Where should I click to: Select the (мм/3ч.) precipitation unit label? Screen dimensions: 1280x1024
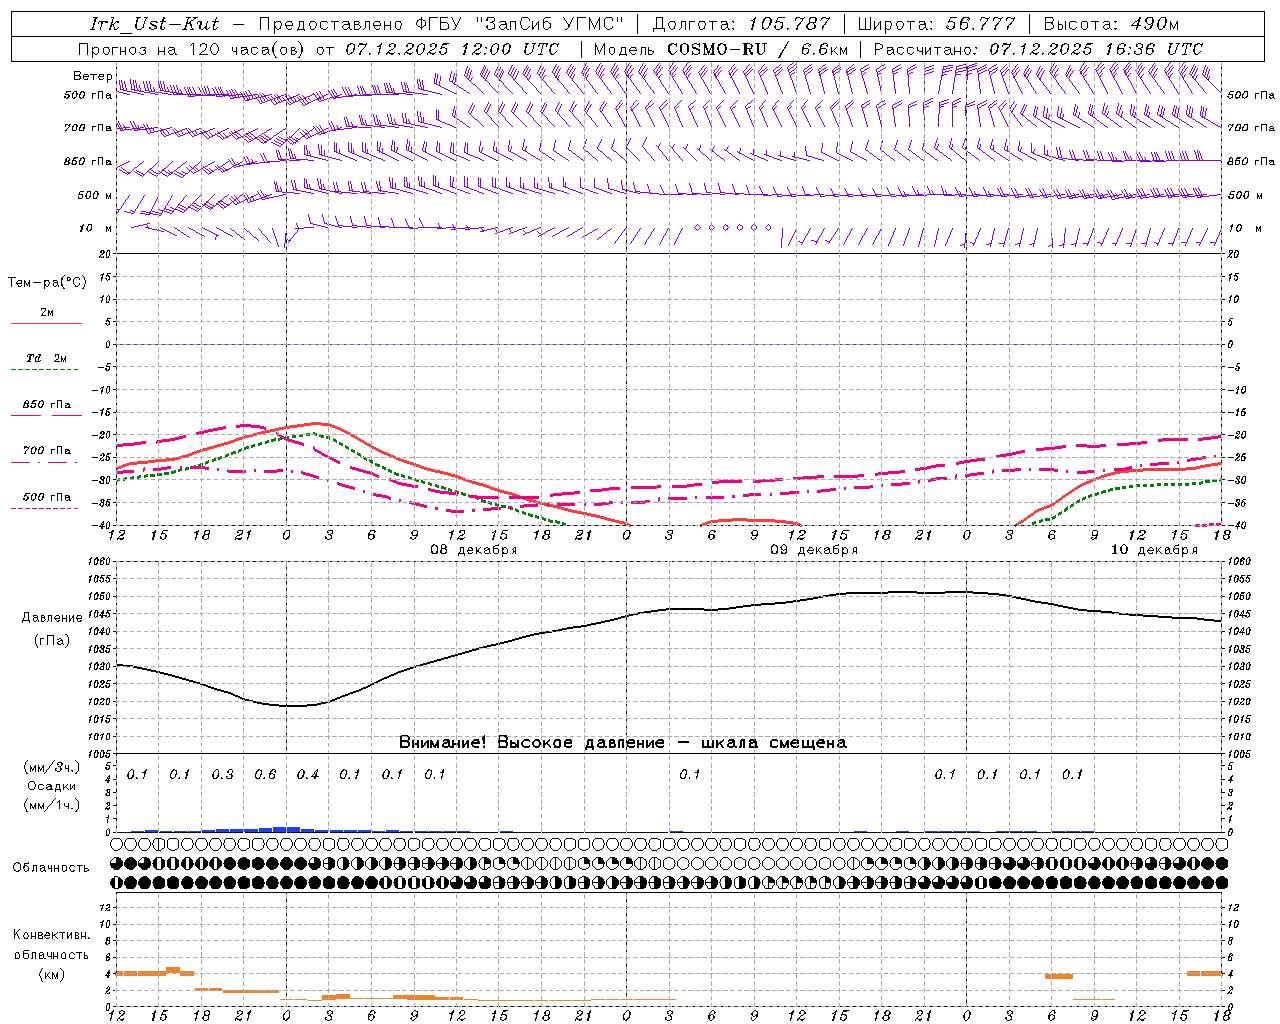(52, 767)
